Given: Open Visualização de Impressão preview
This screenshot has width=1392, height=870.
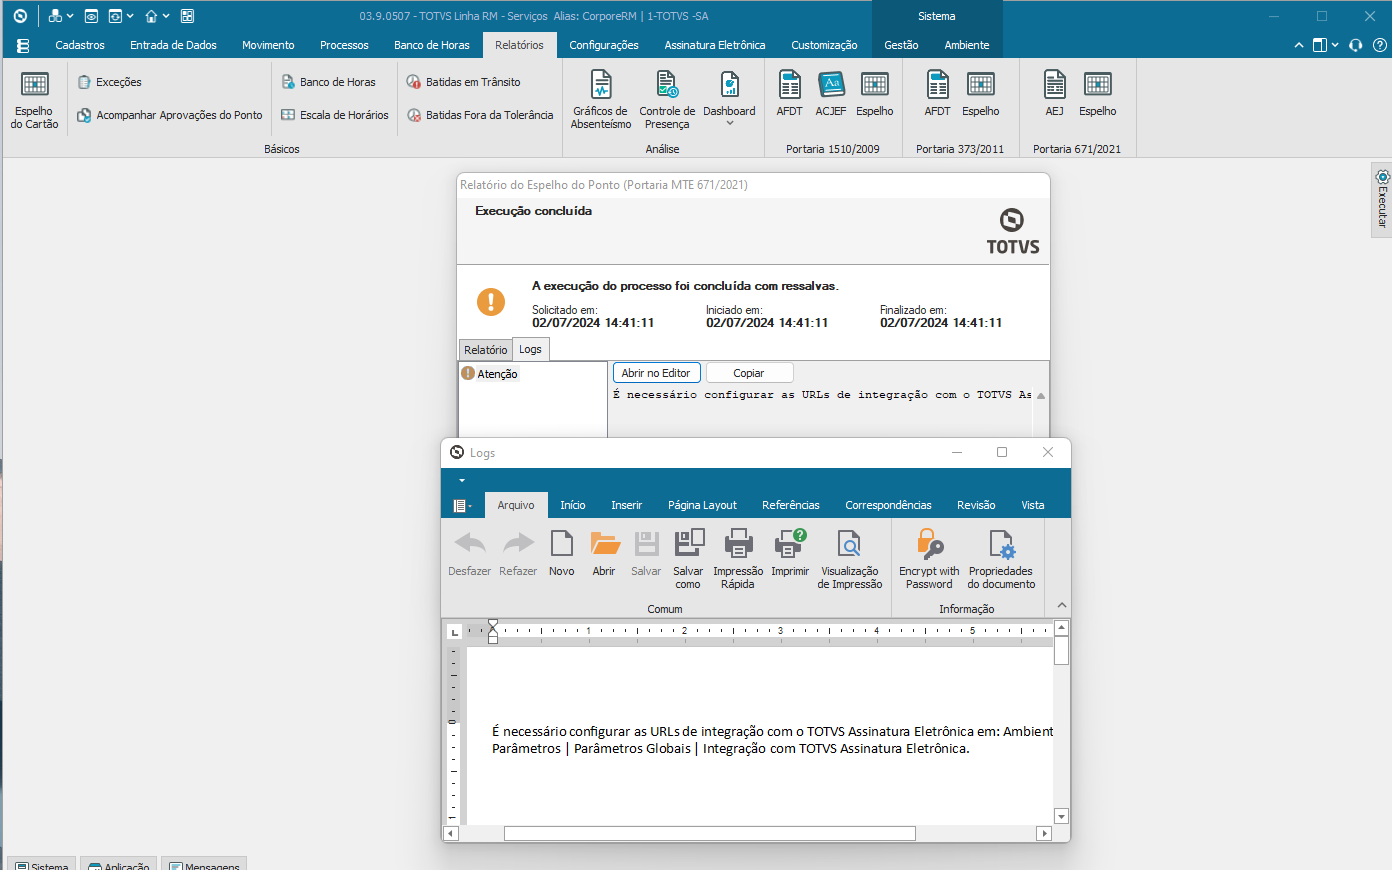Looking at the screenshot, I should (850, 559).
